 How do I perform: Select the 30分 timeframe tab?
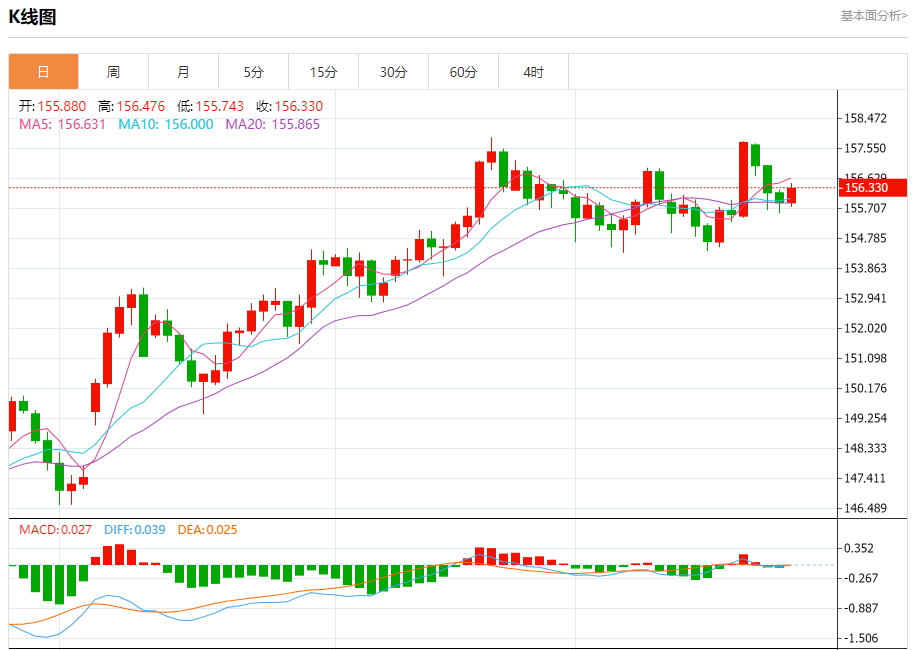[x=393, y=72]
